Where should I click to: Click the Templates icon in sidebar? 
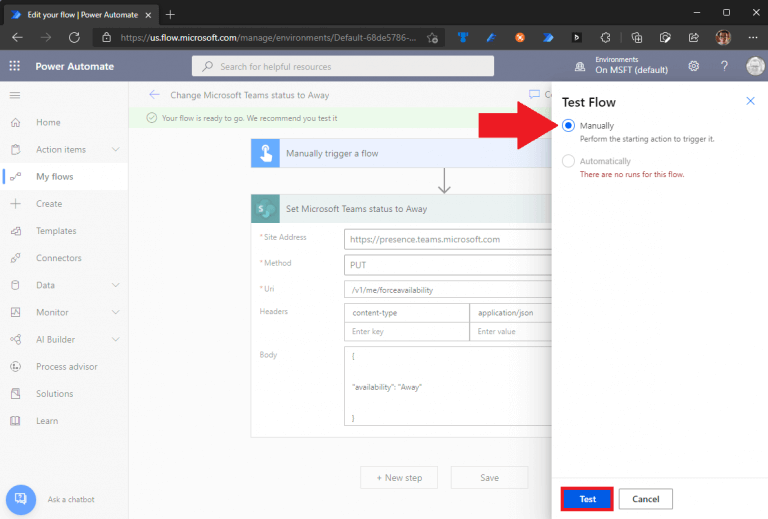pos(16,231)
